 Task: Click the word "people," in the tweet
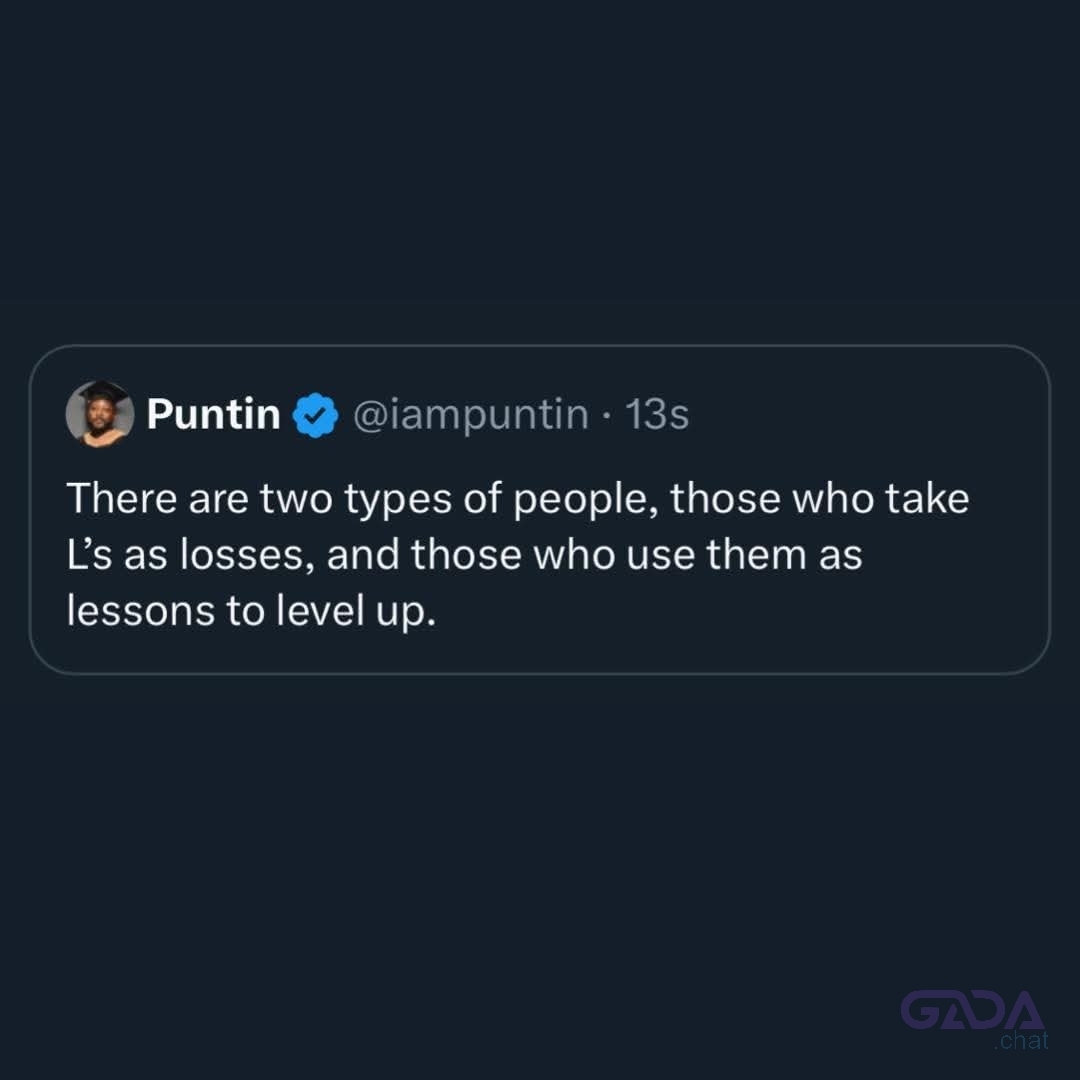[x=586, y=500]
